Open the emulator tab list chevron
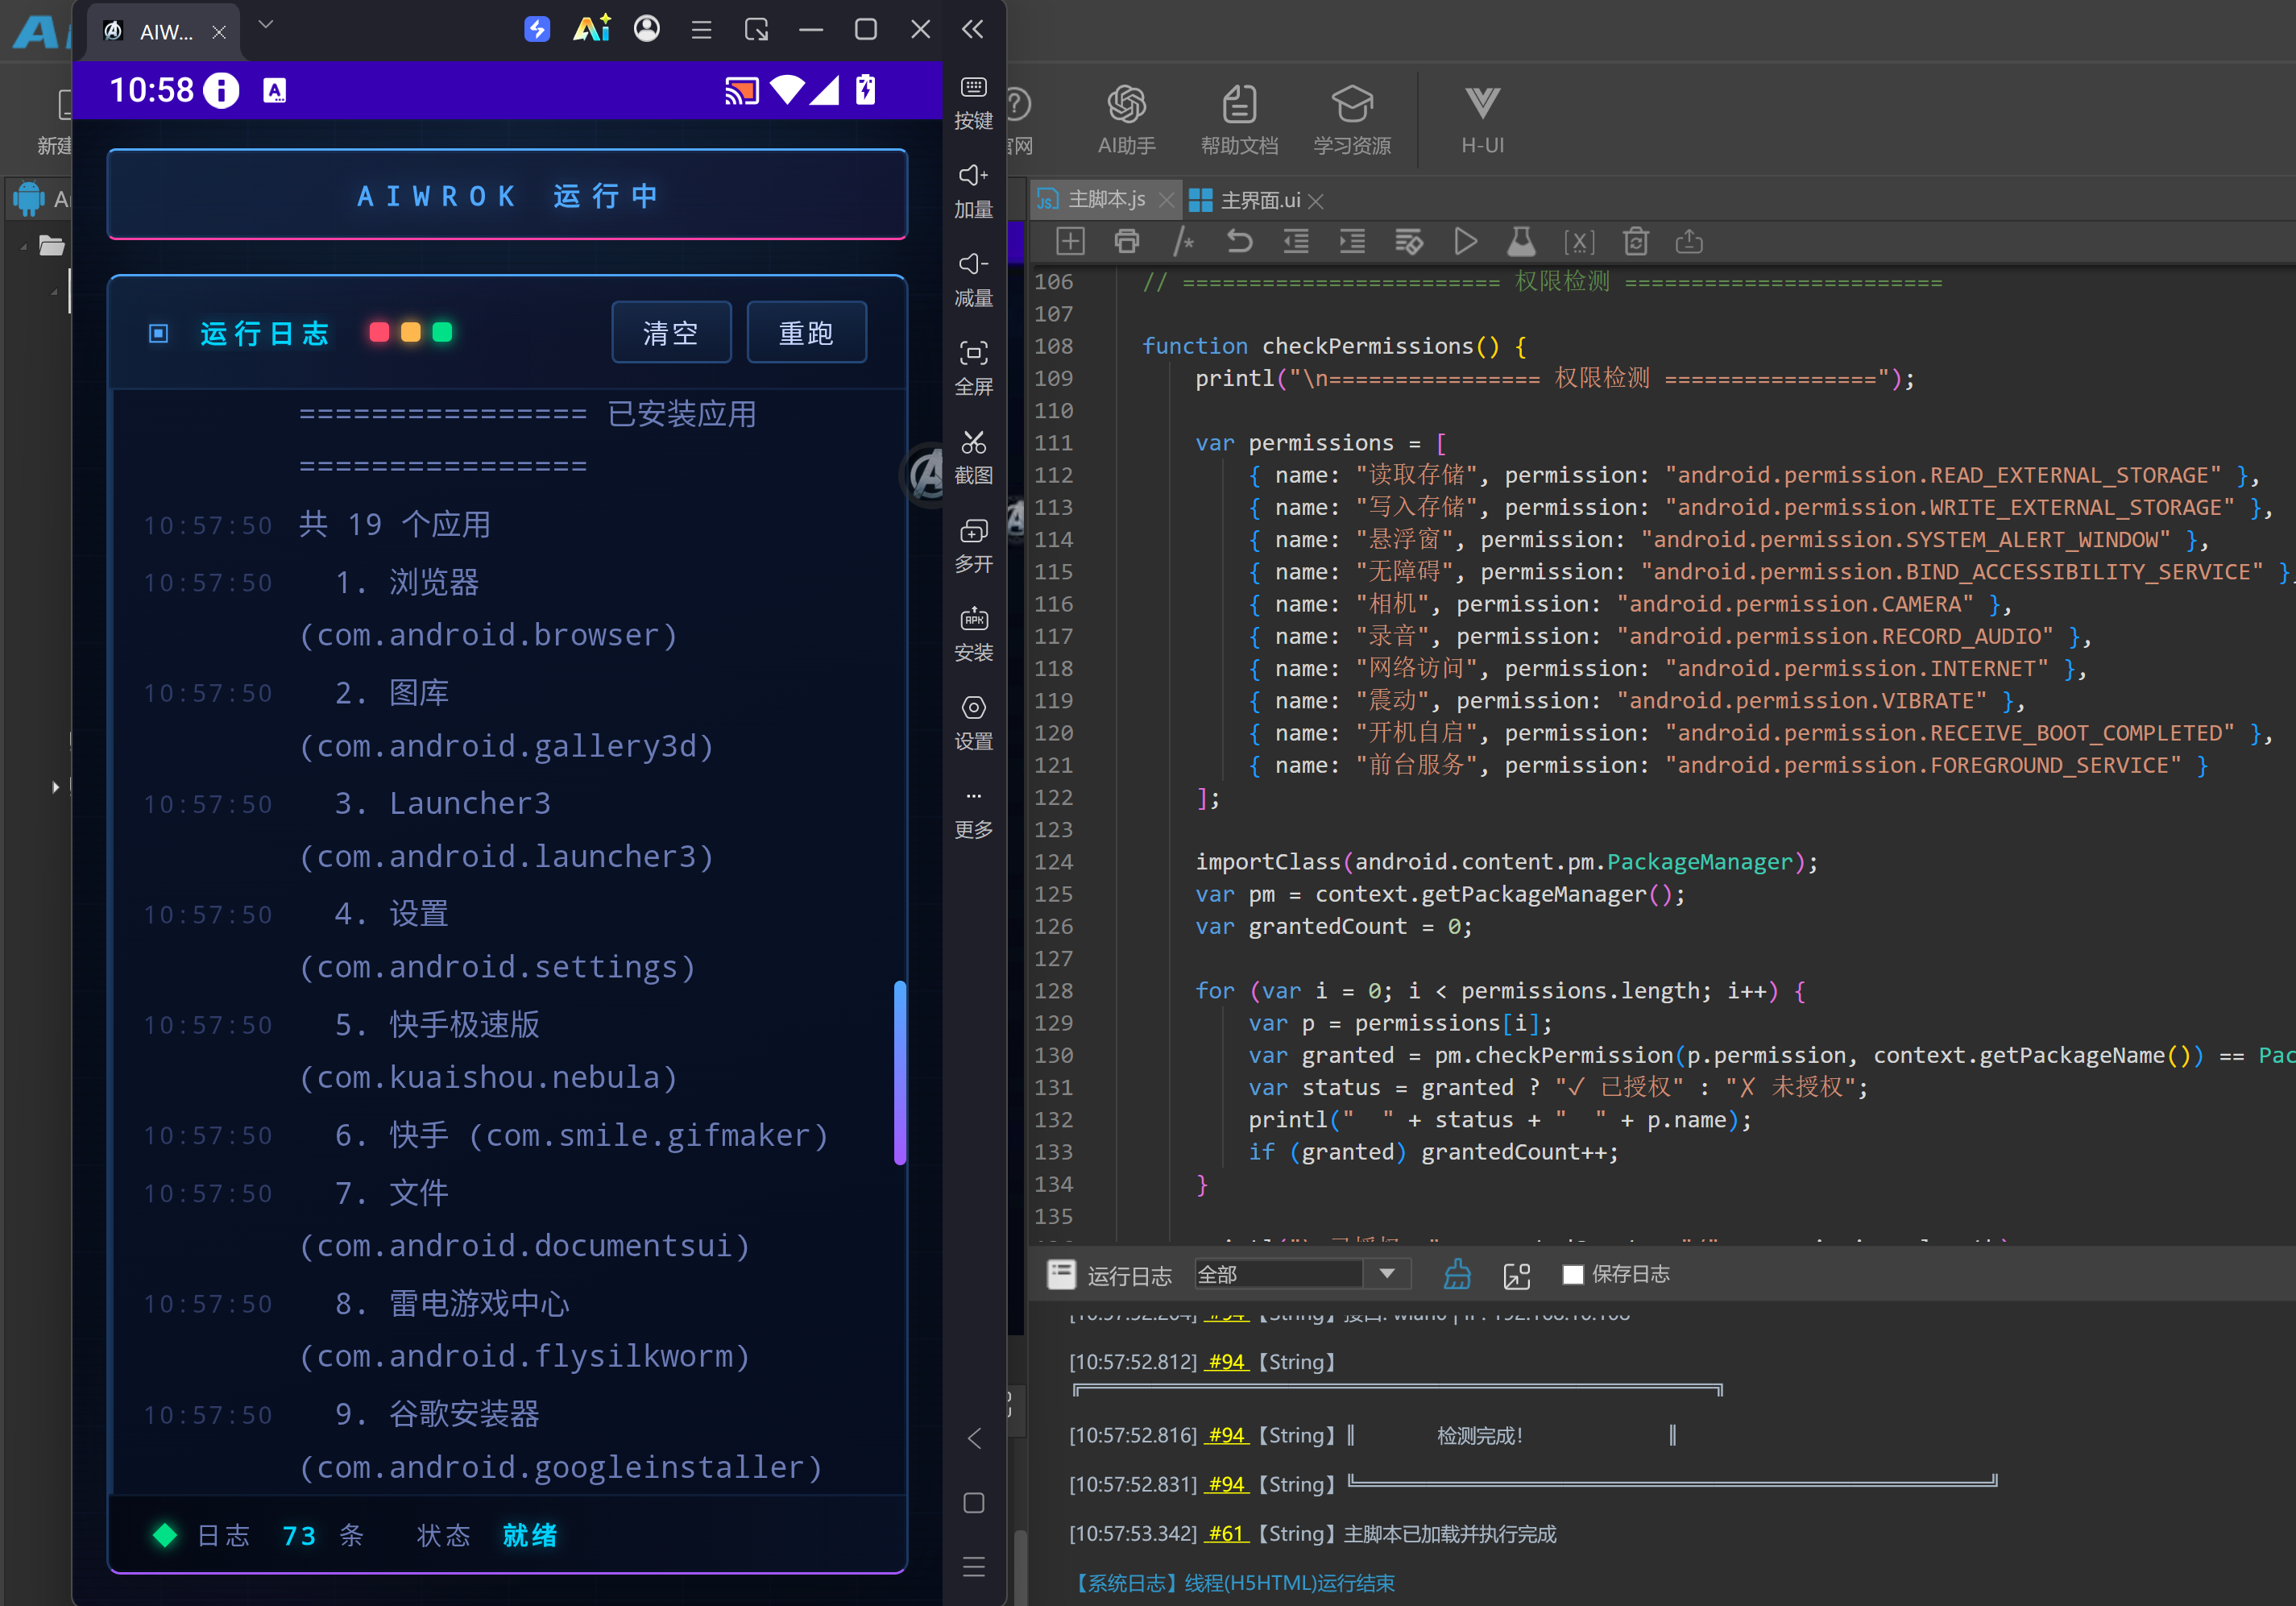This screenshot has height=1606, width=2296. (265, 25)
